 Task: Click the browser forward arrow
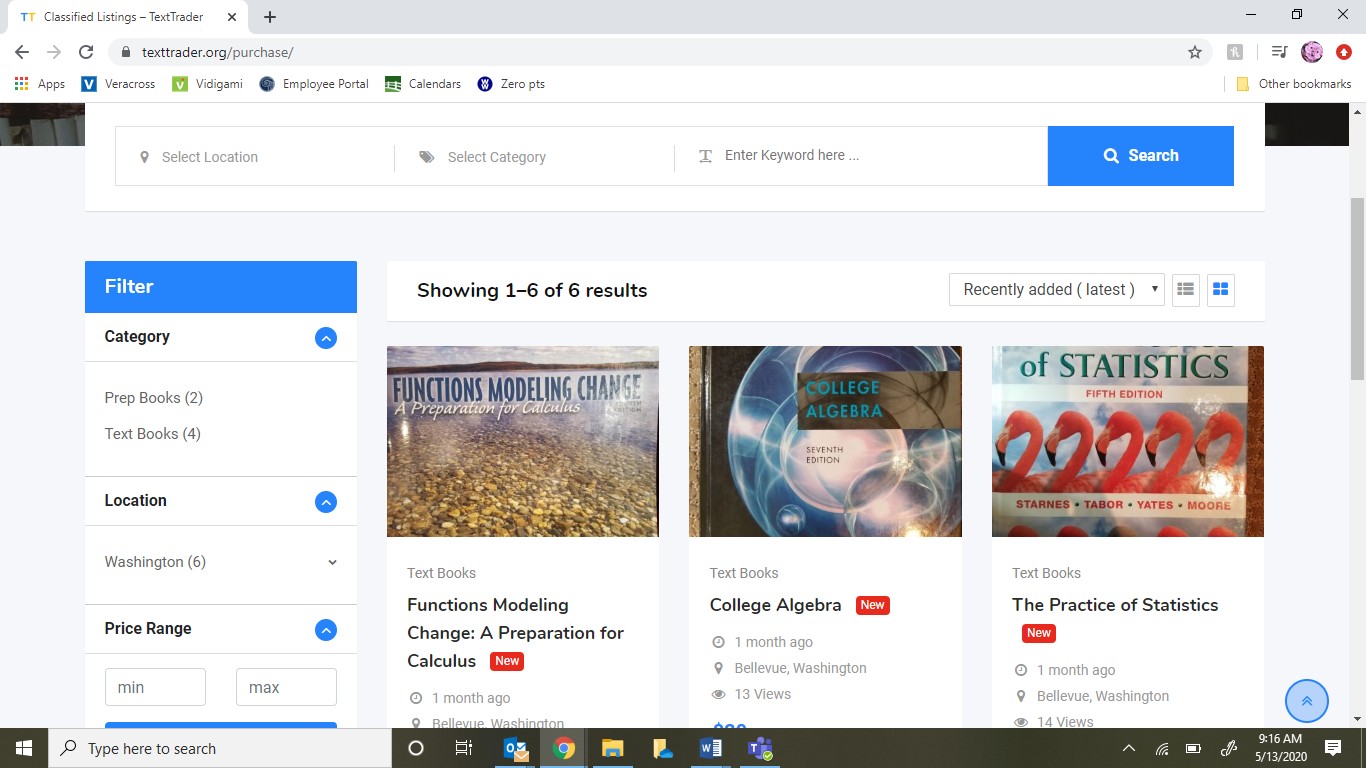click(x=54, y=52)
